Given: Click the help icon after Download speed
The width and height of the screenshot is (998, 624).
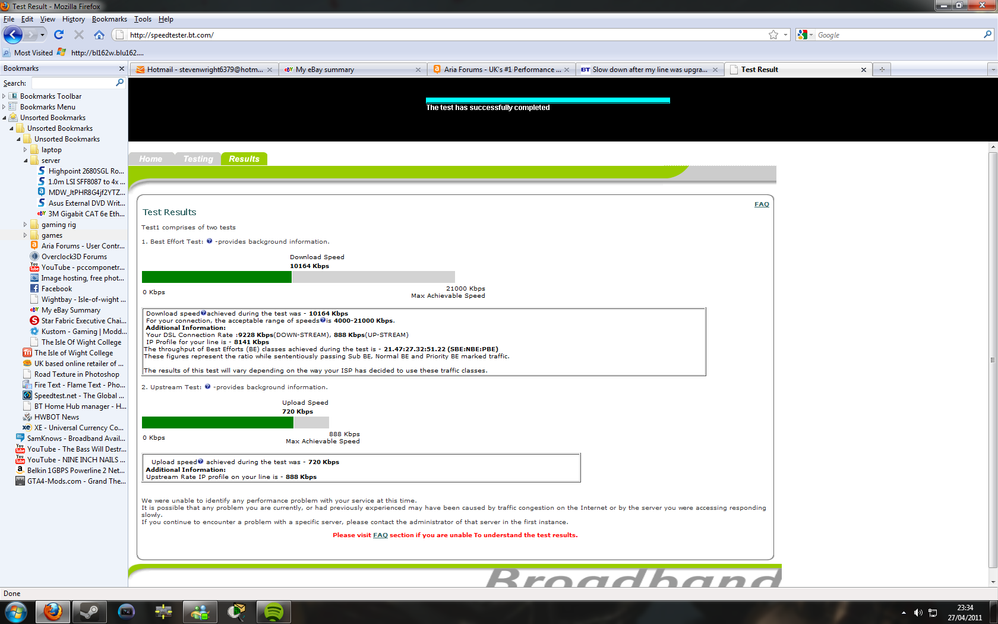Looking at the screenshot, I should [204, 313].
